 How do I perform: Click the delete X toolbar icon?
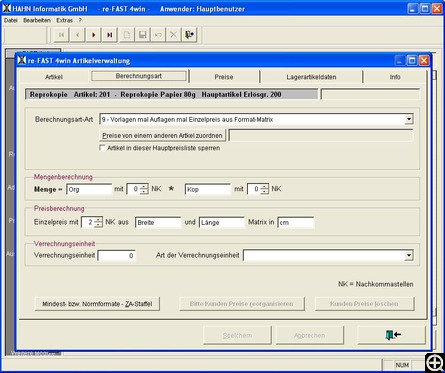pyautogui.click(x=173, y=35)
